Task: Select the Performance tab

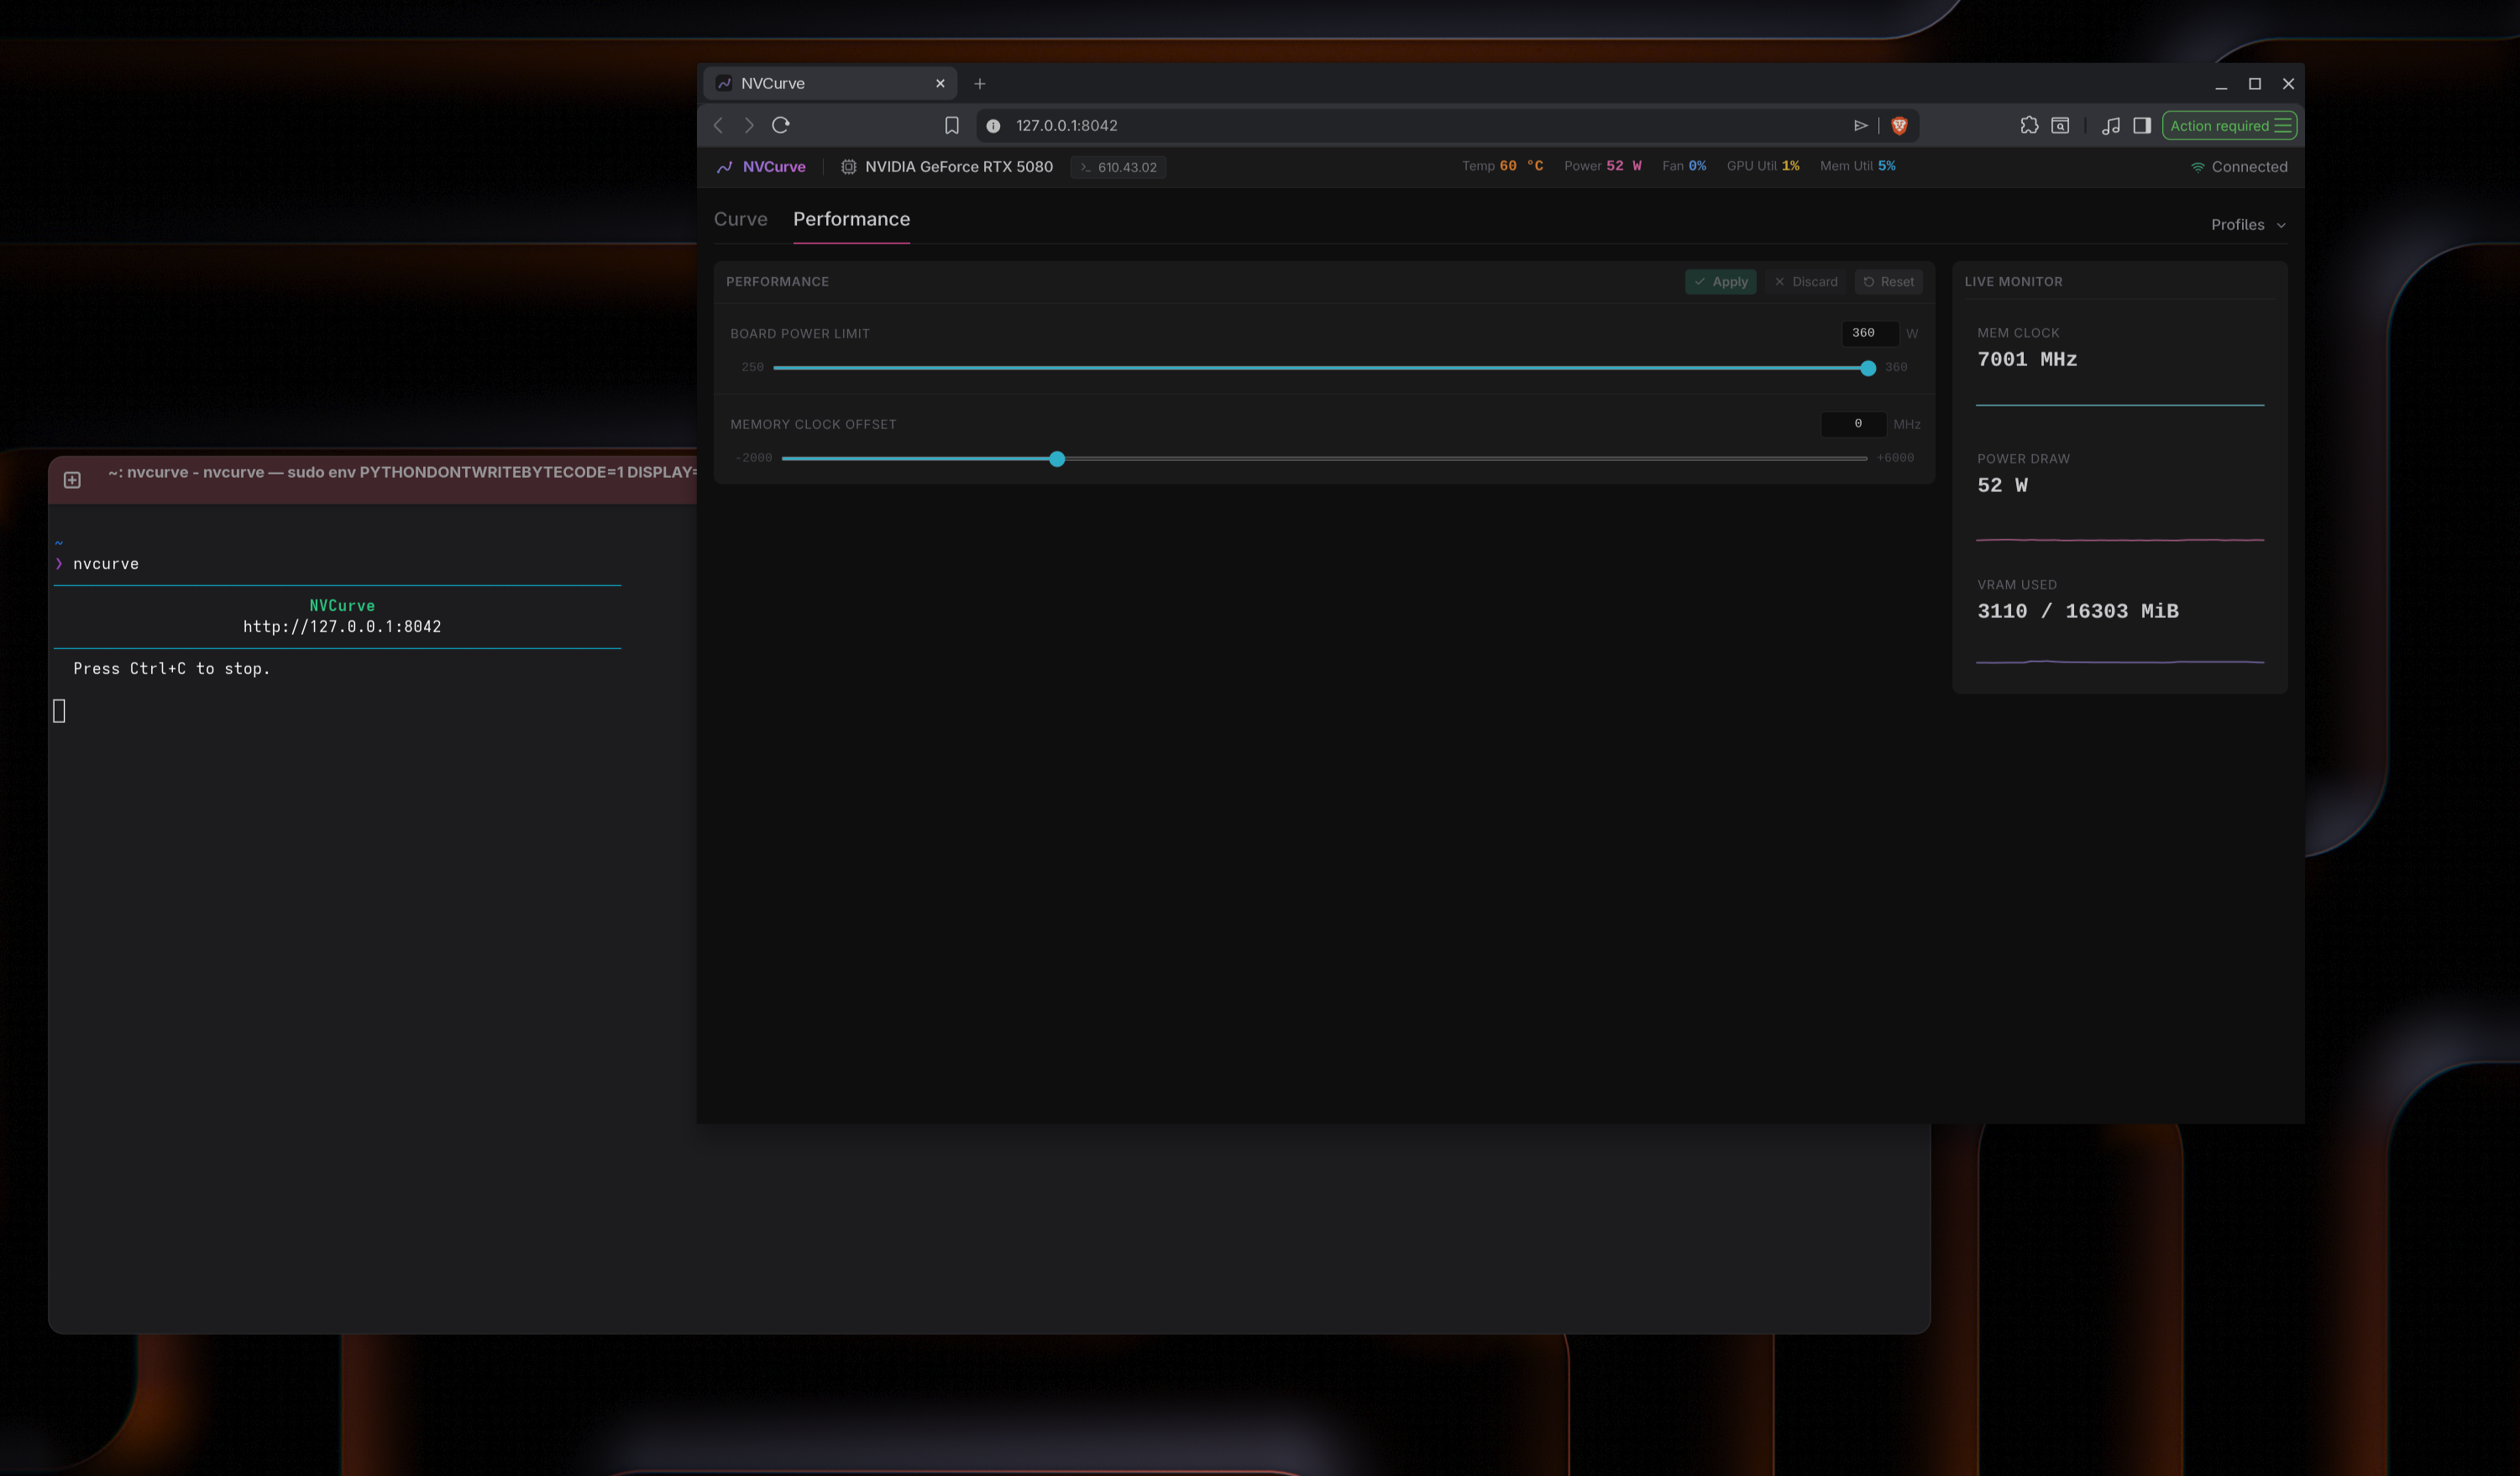Action: pos(852,219)
